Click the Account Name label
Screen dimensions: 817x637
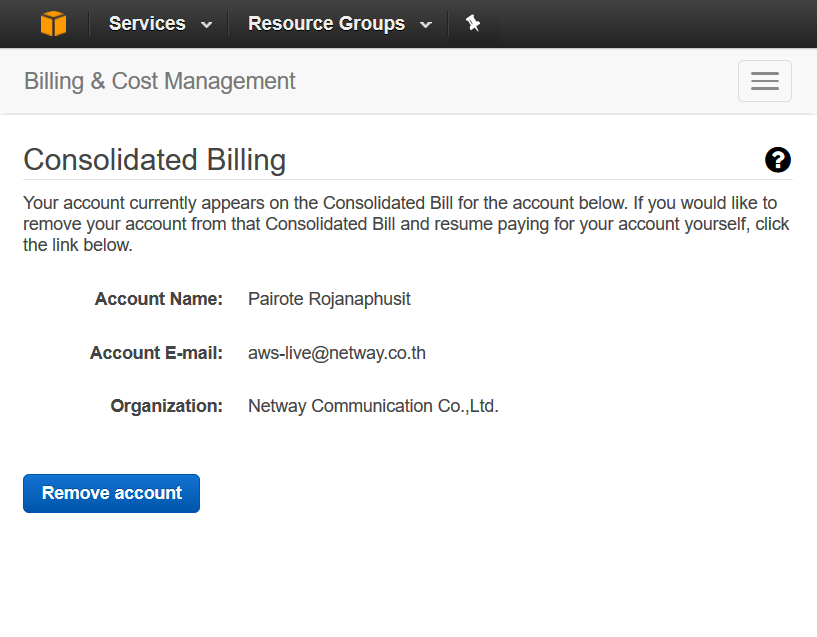pyautogui.click(x=158, y=299)
